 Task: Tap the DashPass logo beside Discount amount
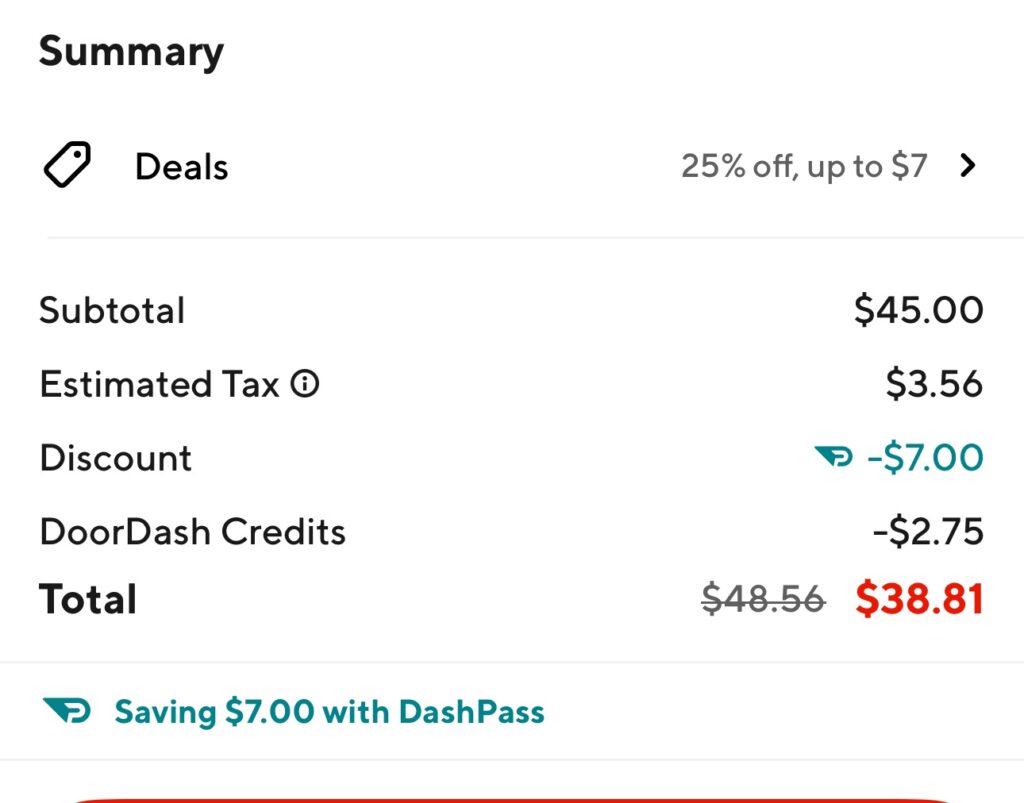pyautogui.click(x=833, y=456)
